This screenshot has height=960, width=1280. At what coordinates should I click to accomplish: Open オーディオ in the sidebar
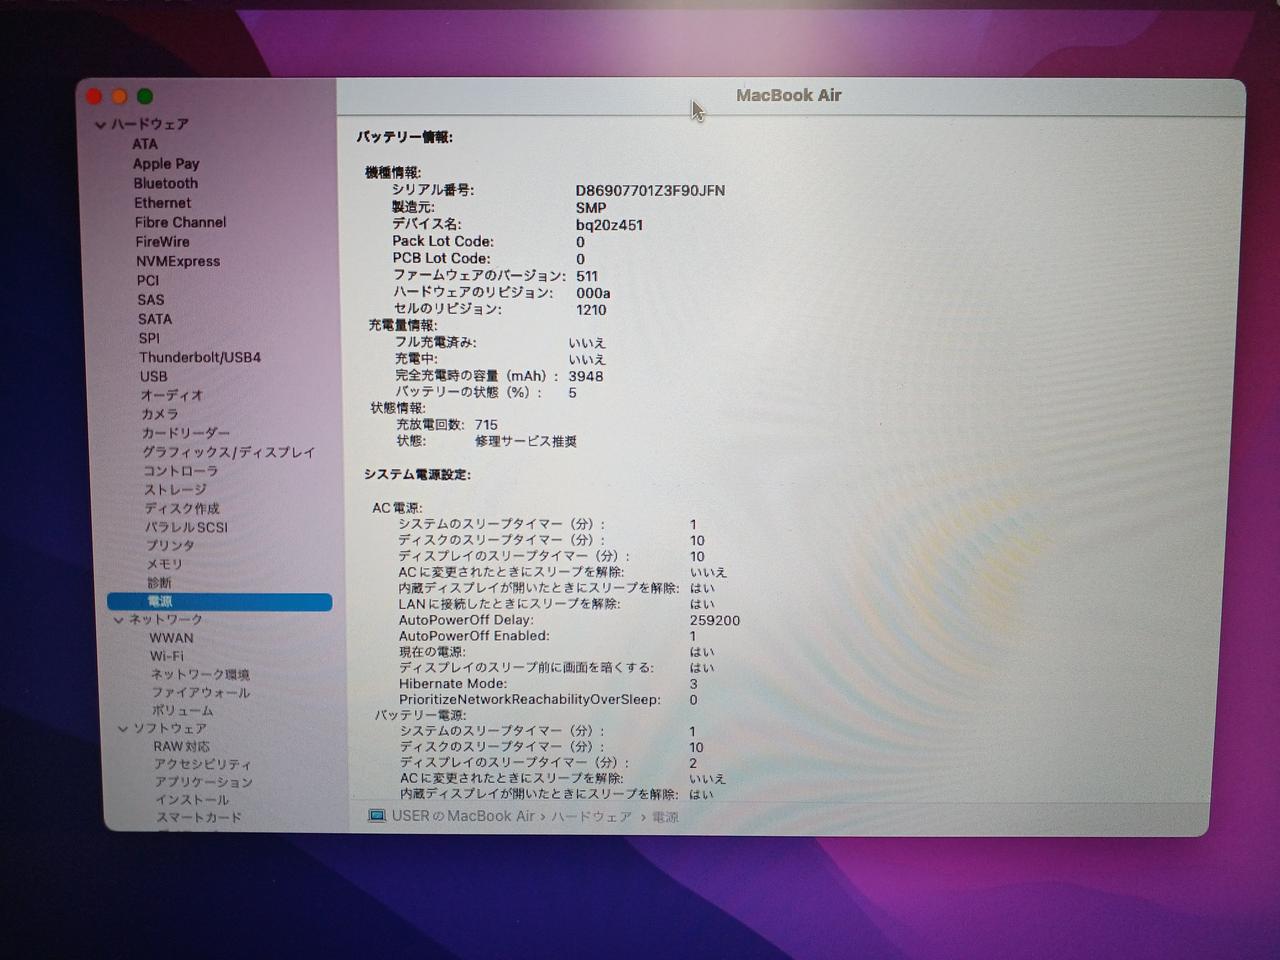tap(172, 395)
